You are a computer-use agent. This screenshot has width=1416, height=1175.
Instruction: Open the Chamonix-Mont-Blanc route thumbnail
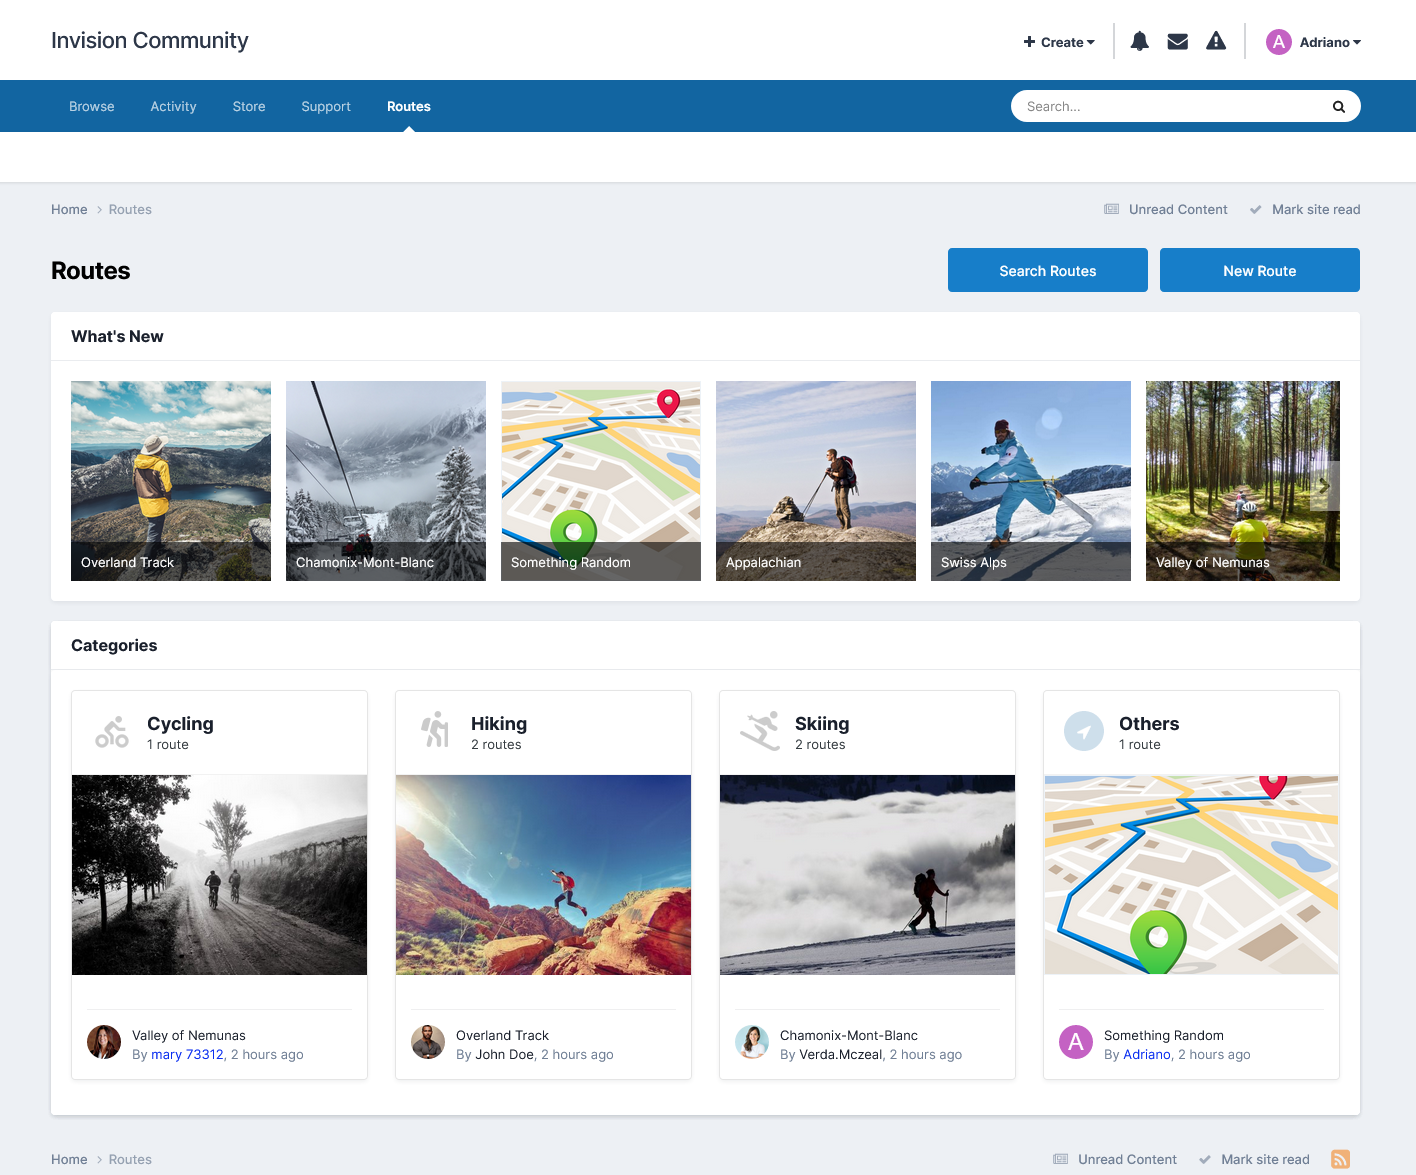coord(386,481)
